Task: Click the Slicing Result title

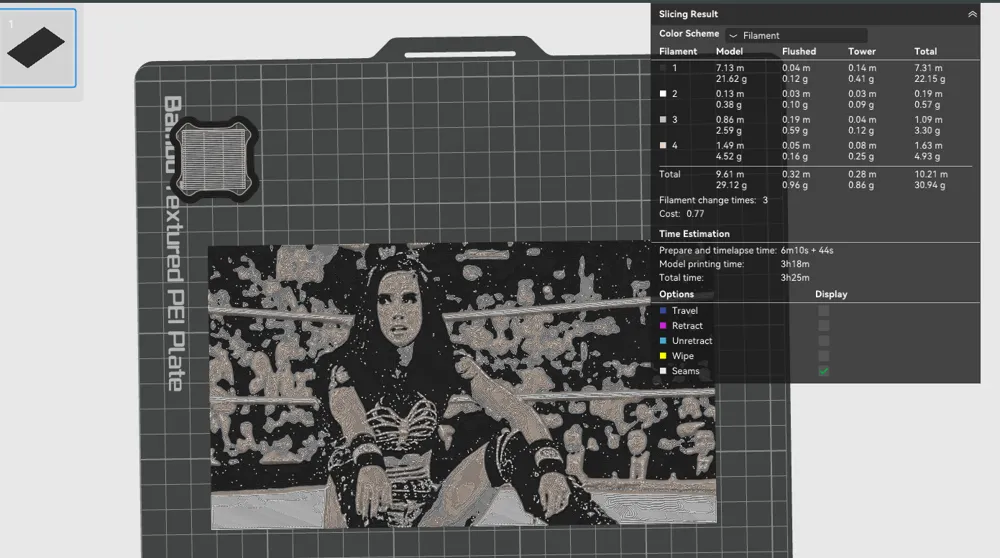Action: click(x=688, y=14)
